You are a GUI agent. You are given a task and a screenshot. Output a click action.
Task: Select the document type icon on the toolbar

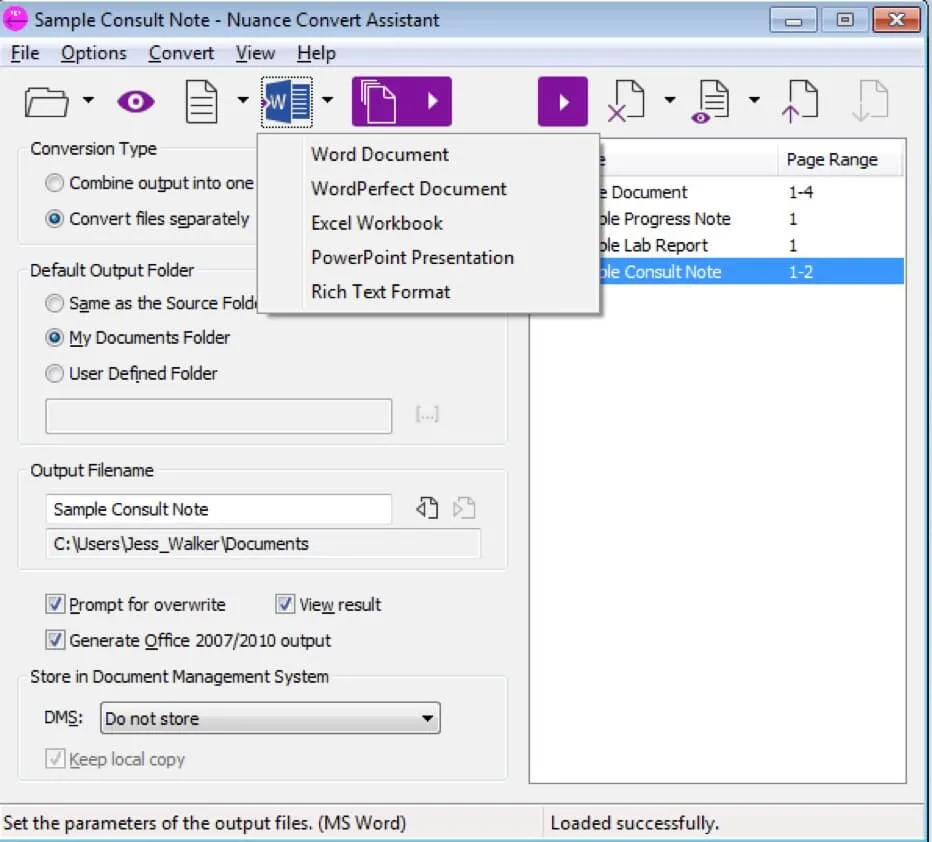tap(203, 100)
